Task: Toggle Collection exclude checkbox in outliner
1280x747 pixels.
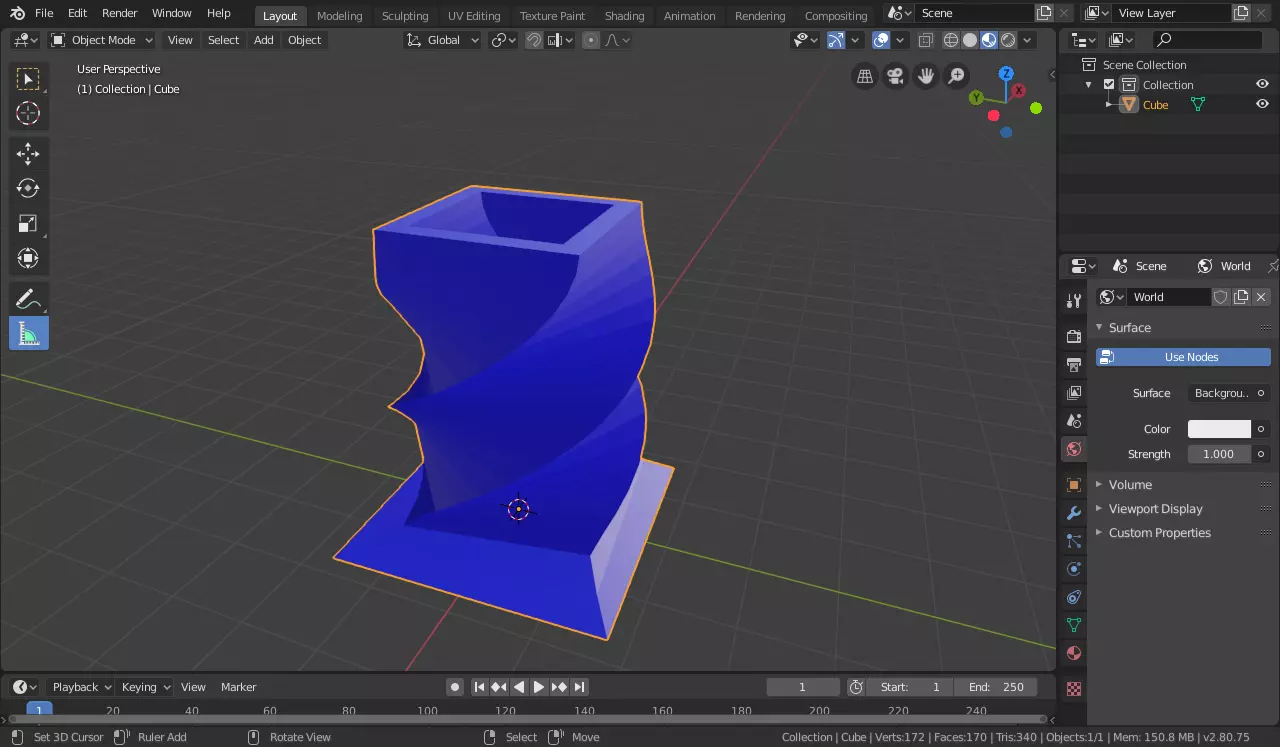Action: click(x=1108, y=85)
